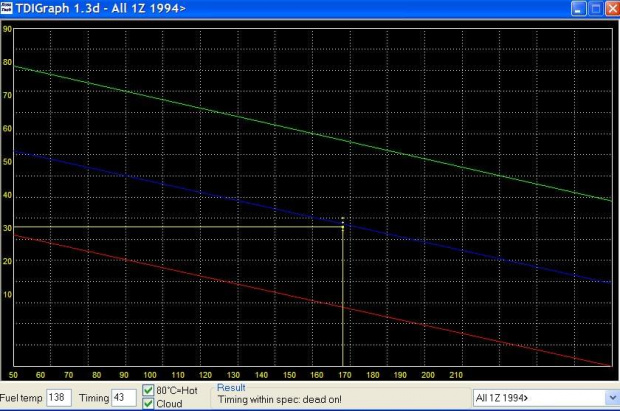Click the x-axis label 100
This screenshot has width=620, height=411.
click(150, 375)
